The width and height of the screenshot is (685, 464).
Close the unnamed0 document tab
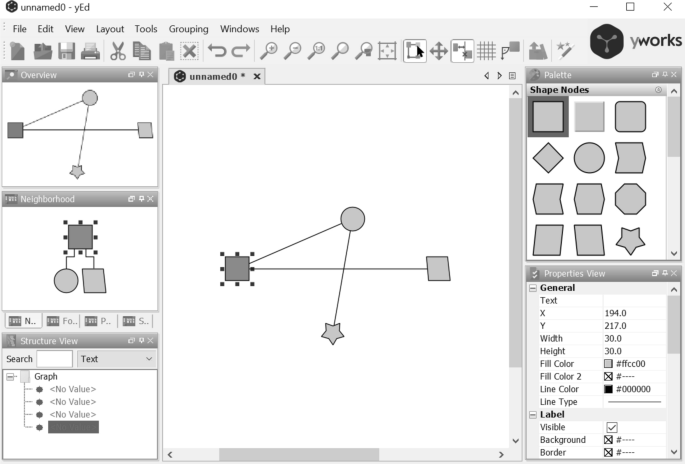tap(257, 76)
